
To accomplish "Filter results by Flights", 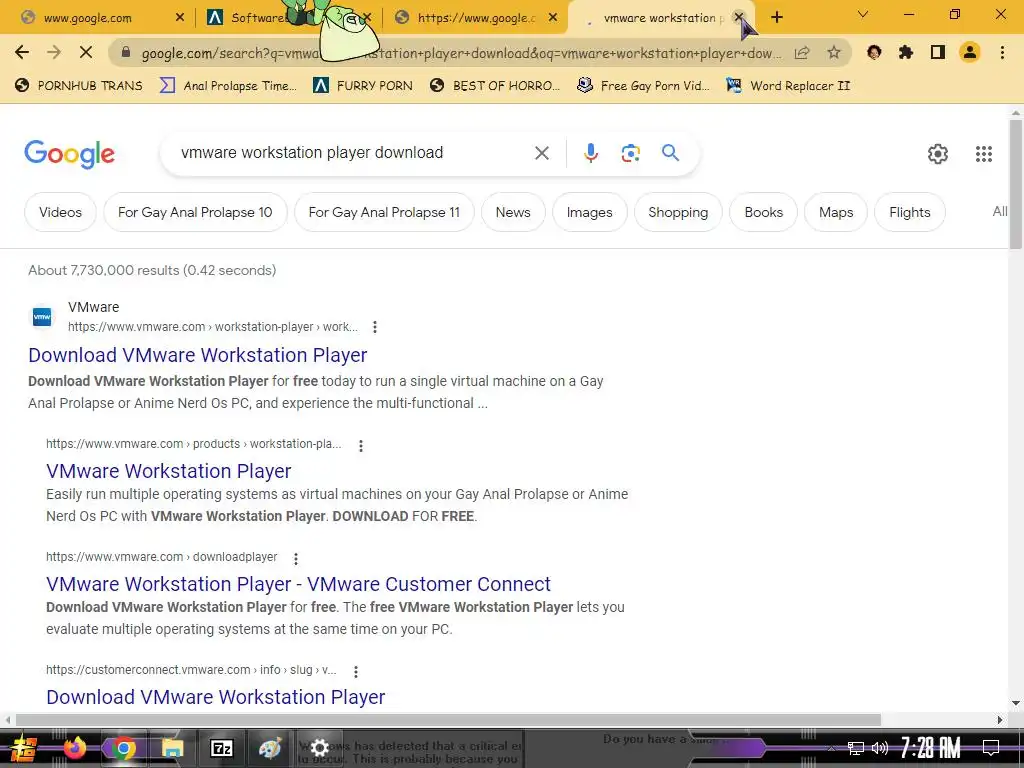I will click(910, 212).
